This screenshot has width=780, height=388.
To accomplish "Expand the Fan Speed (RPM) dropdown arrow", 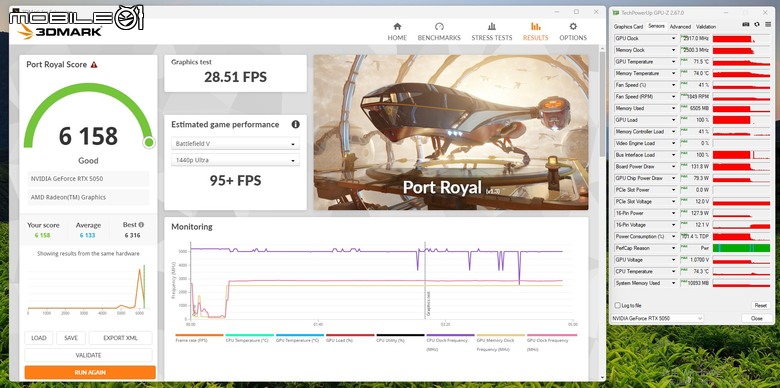I will point(674,97).
